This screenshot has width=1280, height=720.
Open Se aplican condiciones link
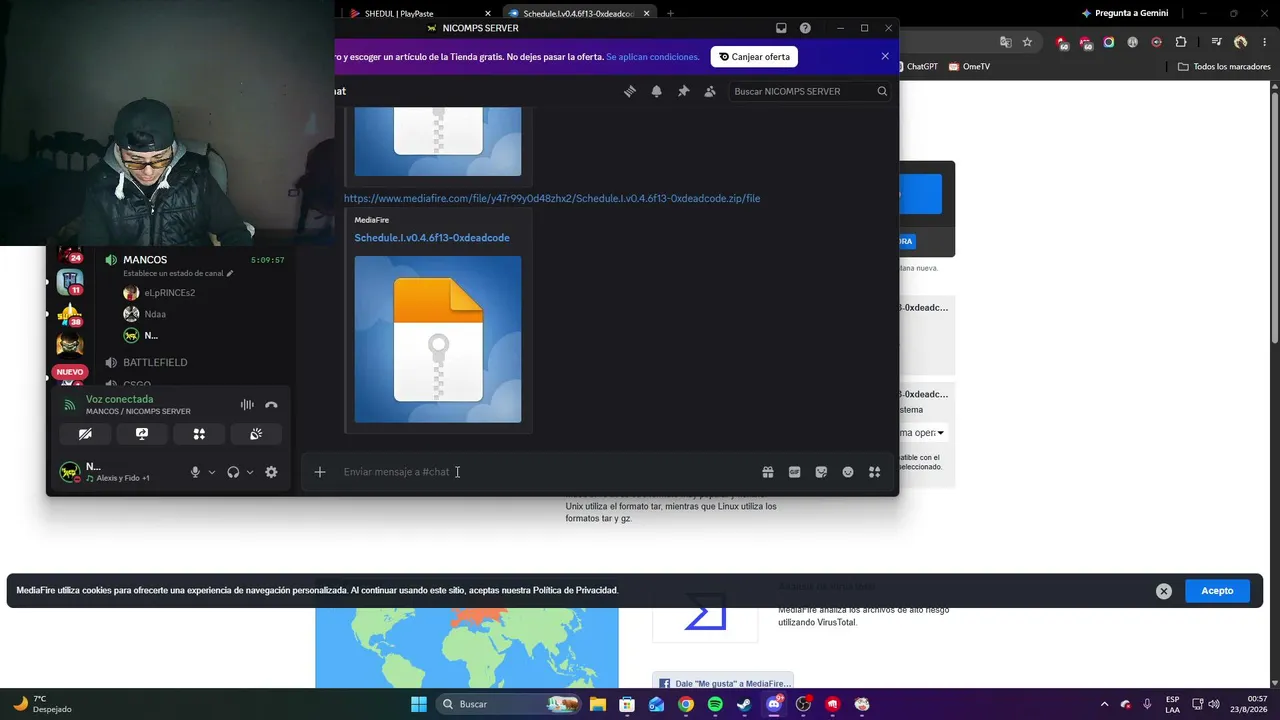(x=653, y=57)
